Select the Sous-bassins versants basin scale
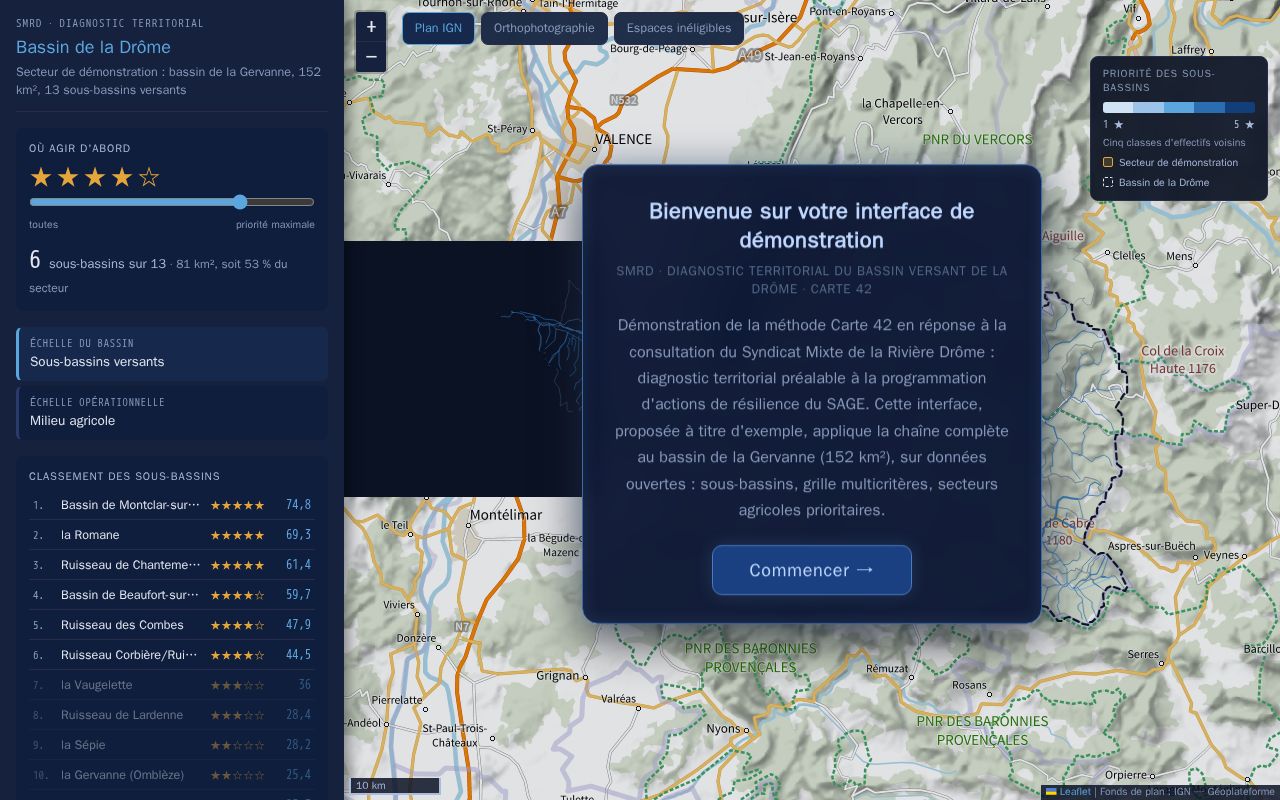This screenshot has width=1280, height=800. (x=172, y=353)
